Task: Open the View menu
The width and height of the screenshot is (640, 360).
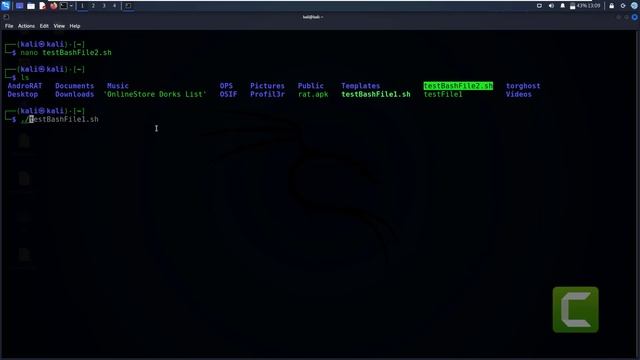Action: pyautogui.click(x=59, y=26)
